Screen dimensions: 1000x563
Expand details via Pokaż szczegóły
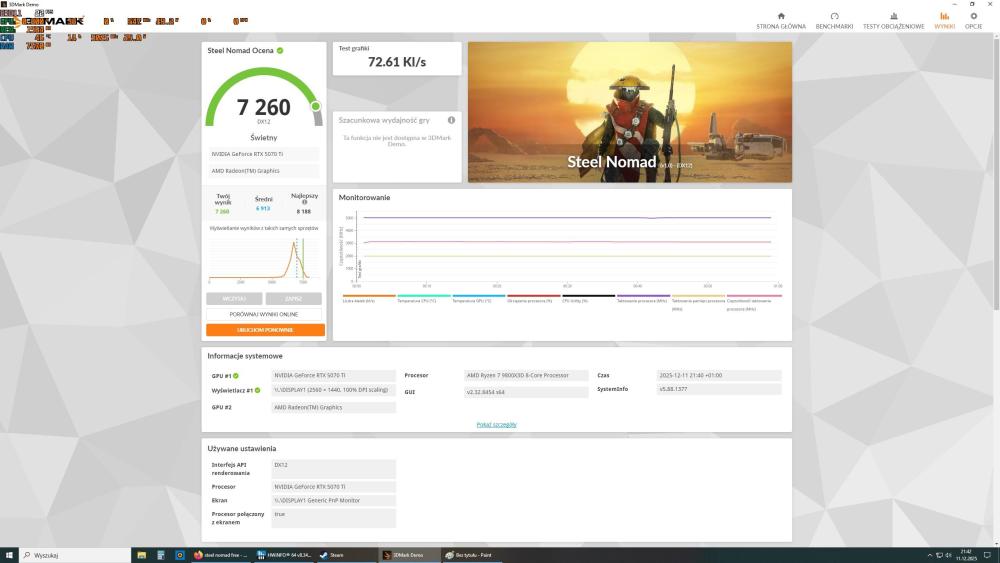[496, 425]
